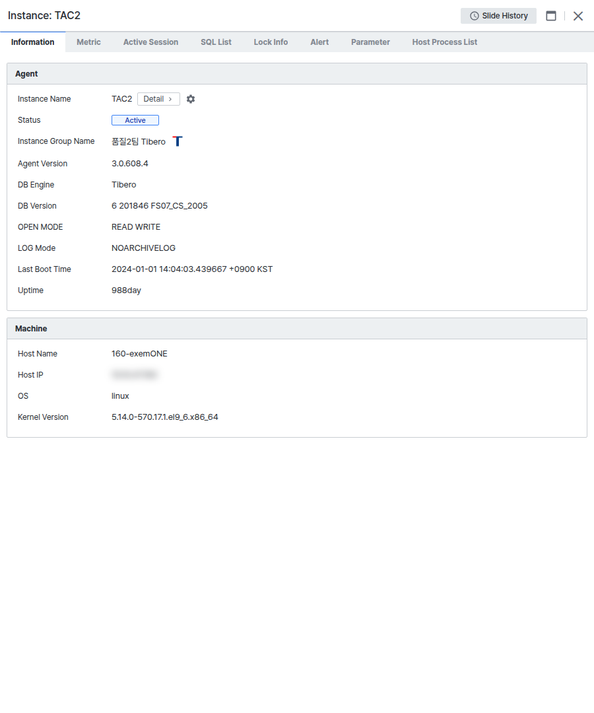Select the Last Boot Time timestamp value
Viewport: 594px width, 713px height.
click(x=192, y=269)
